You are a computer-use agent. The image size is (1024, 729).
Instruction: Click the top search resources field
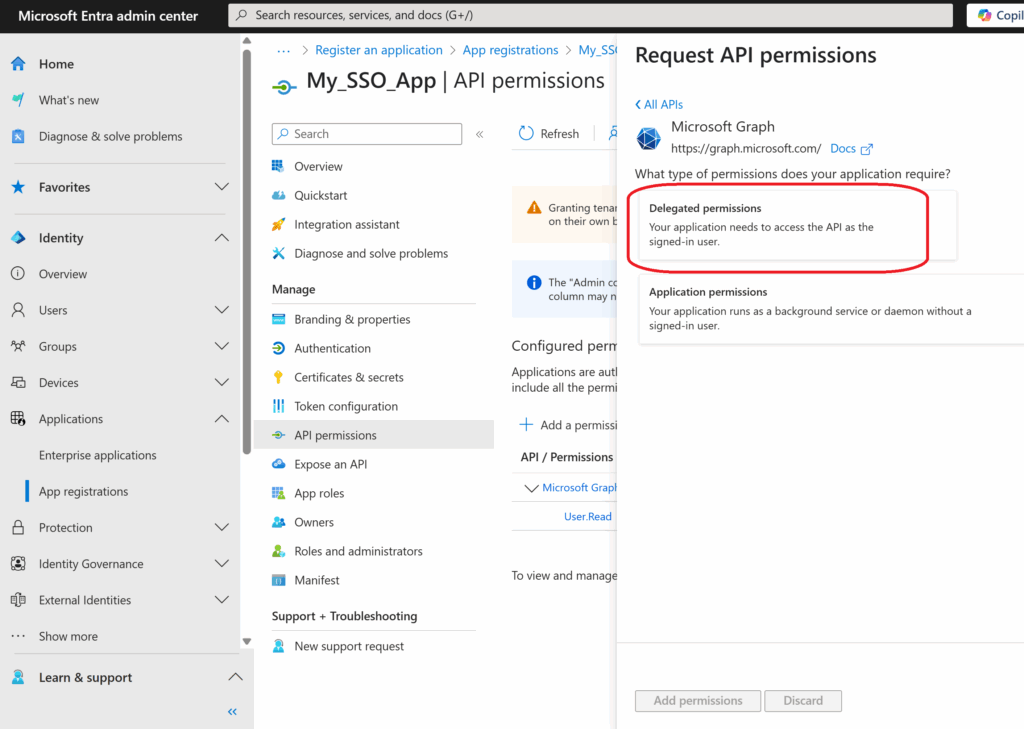point(590,15)
